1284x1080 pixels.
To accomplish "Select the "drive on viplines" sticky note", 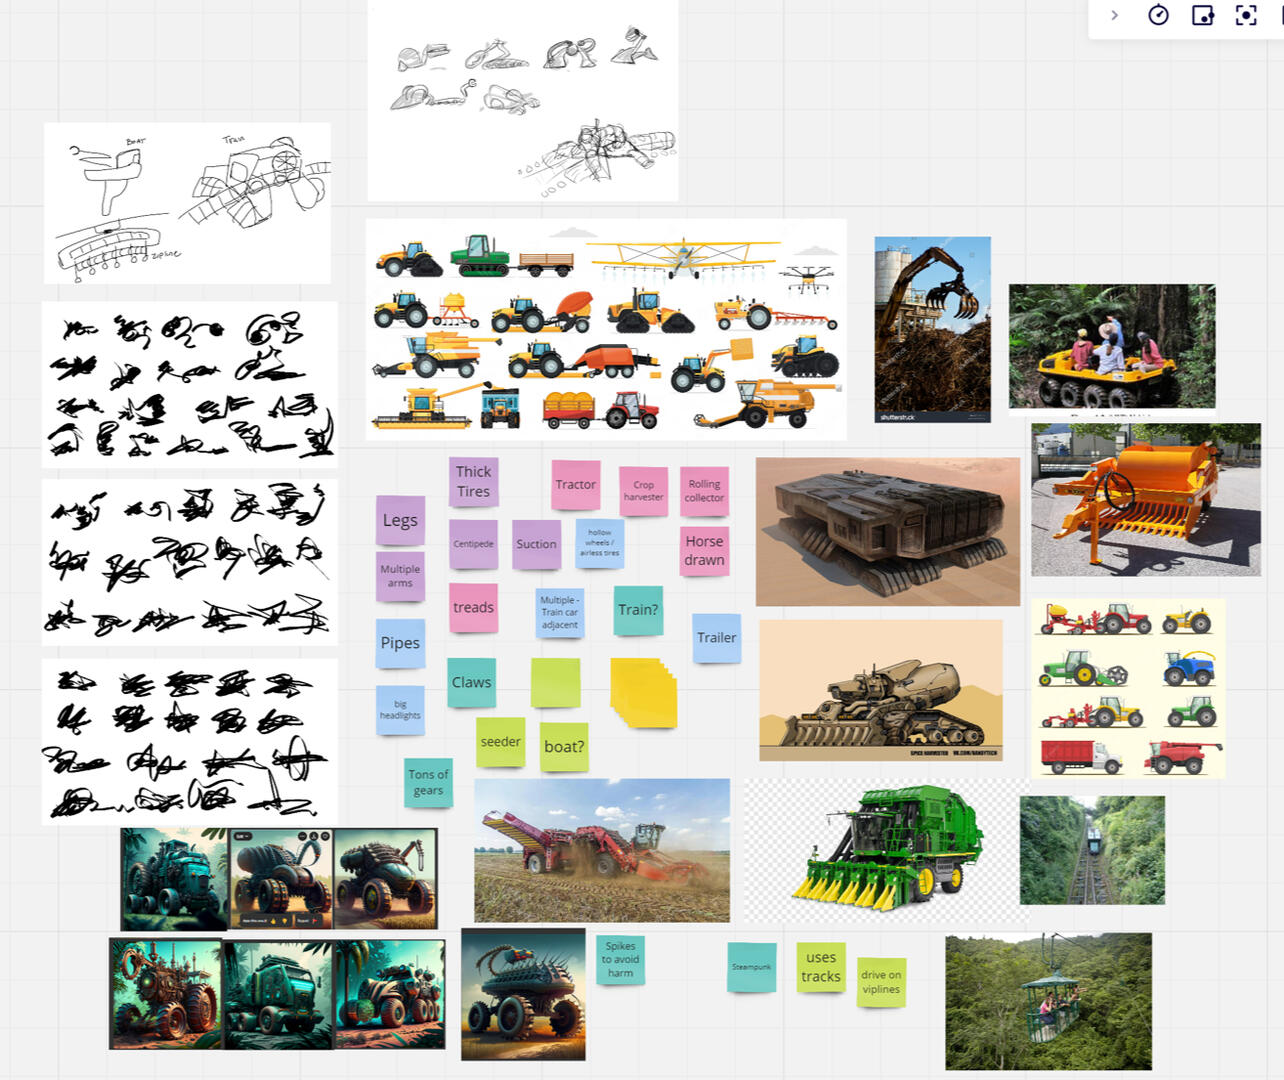I will click(882, 981).
